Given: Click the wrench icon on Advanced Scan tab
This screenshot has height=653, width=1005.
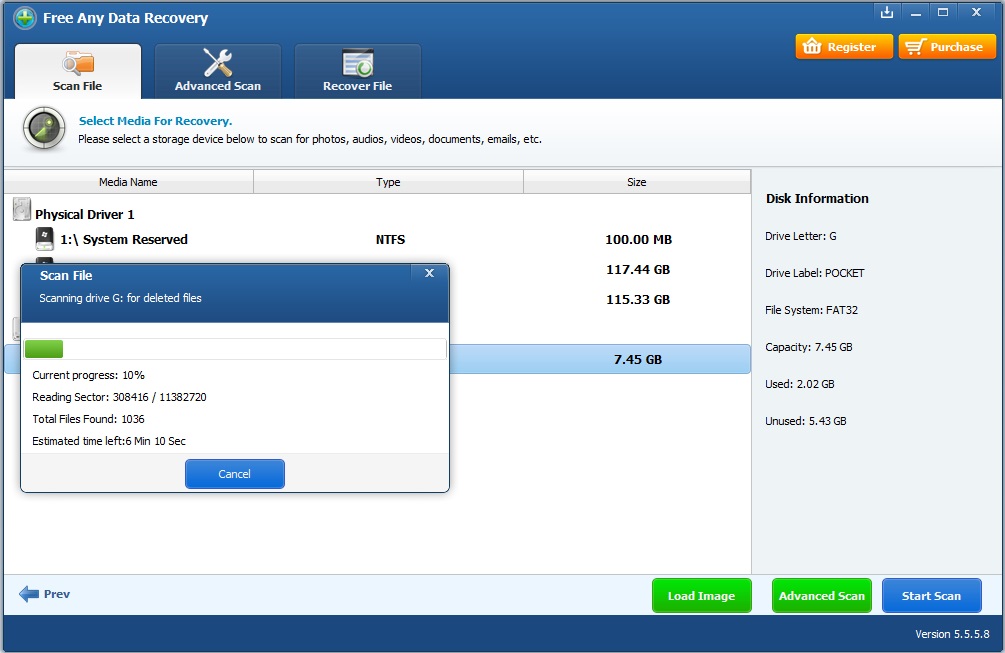Looking at the screenshot, I should click(217, 60).
